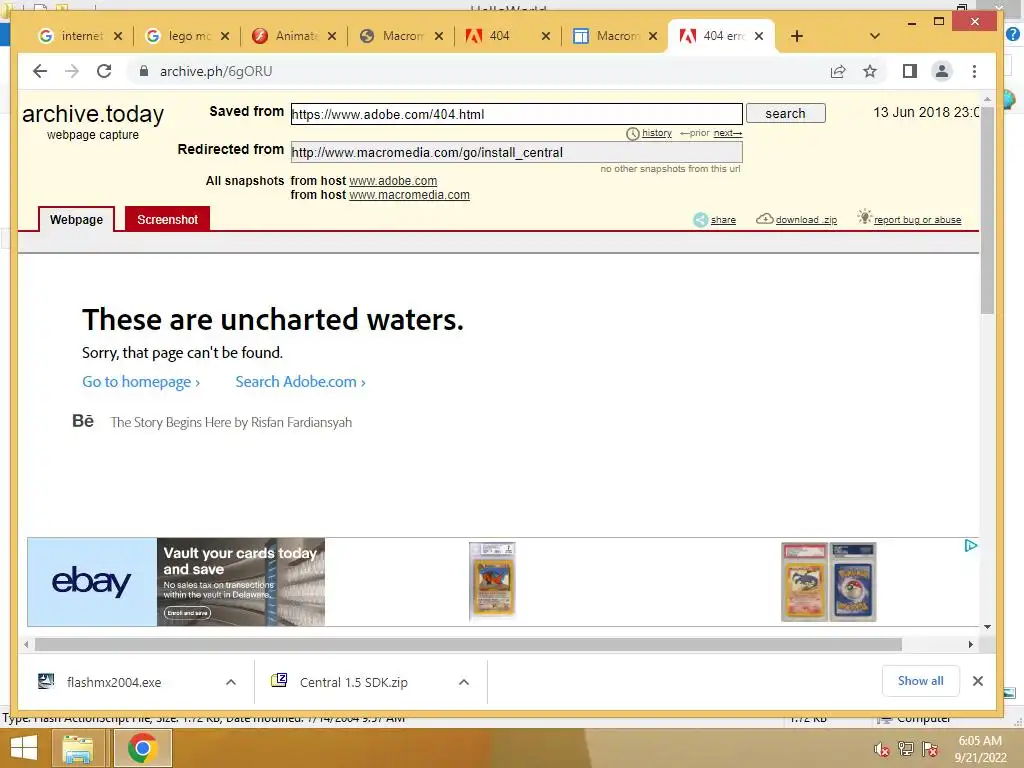This screenshot has width=1024, height=768.
Task: Close the active '404 error' tab
Action: (x=759, y=36)
